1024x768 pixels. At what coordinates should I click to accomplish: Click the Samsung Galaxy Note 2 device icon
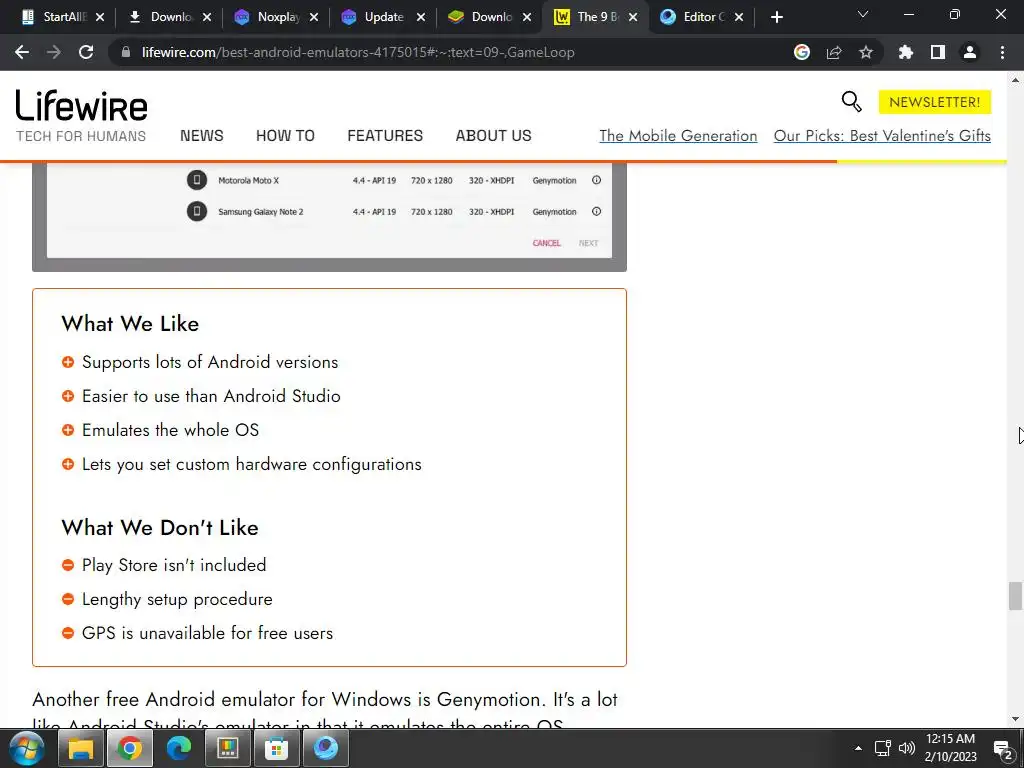point(197,211)
